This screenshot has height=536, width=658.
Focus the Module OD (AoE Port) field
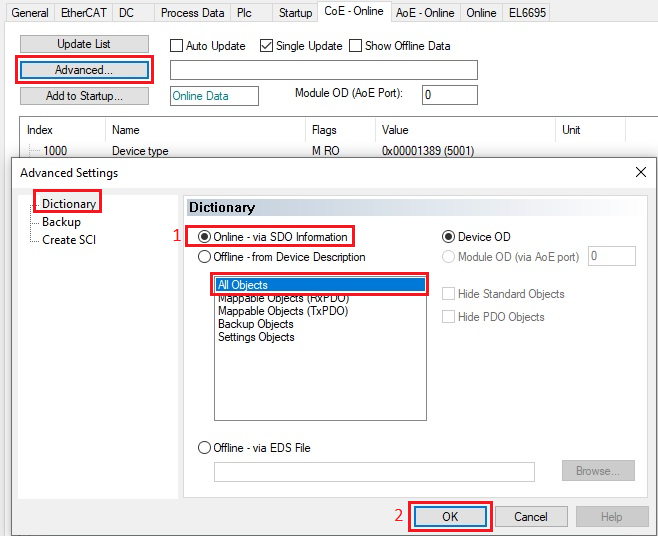point(449,95)
